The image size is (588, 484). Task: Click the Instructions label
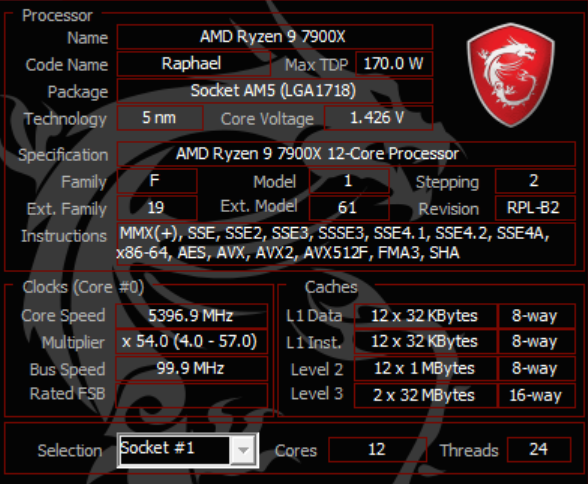(x=64, y=236)
